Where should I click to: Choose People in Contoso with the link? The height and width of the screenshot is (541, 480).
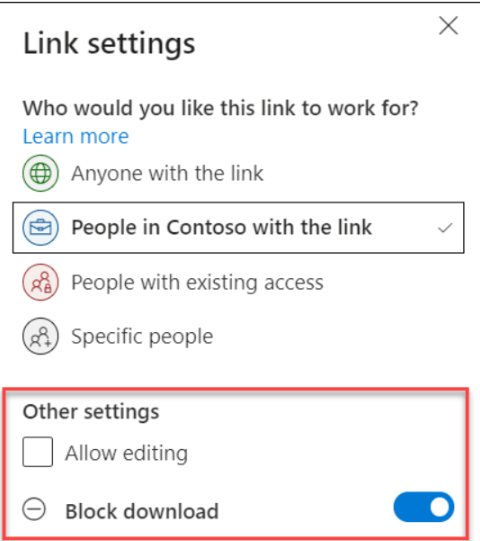[238, 228]
